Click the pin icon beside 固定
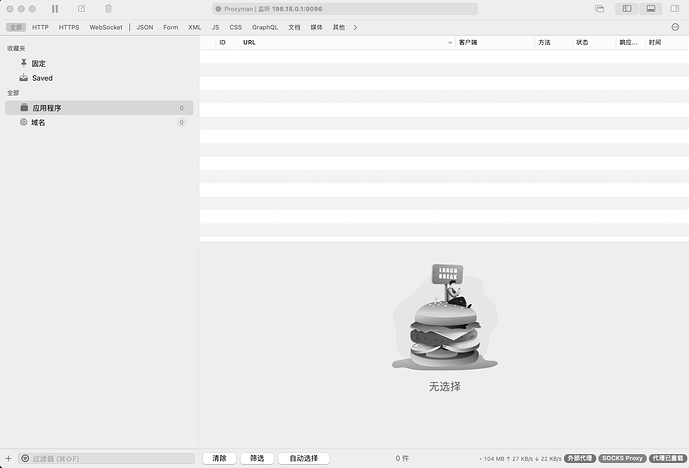689x468 pixels. tap(24, 63)
